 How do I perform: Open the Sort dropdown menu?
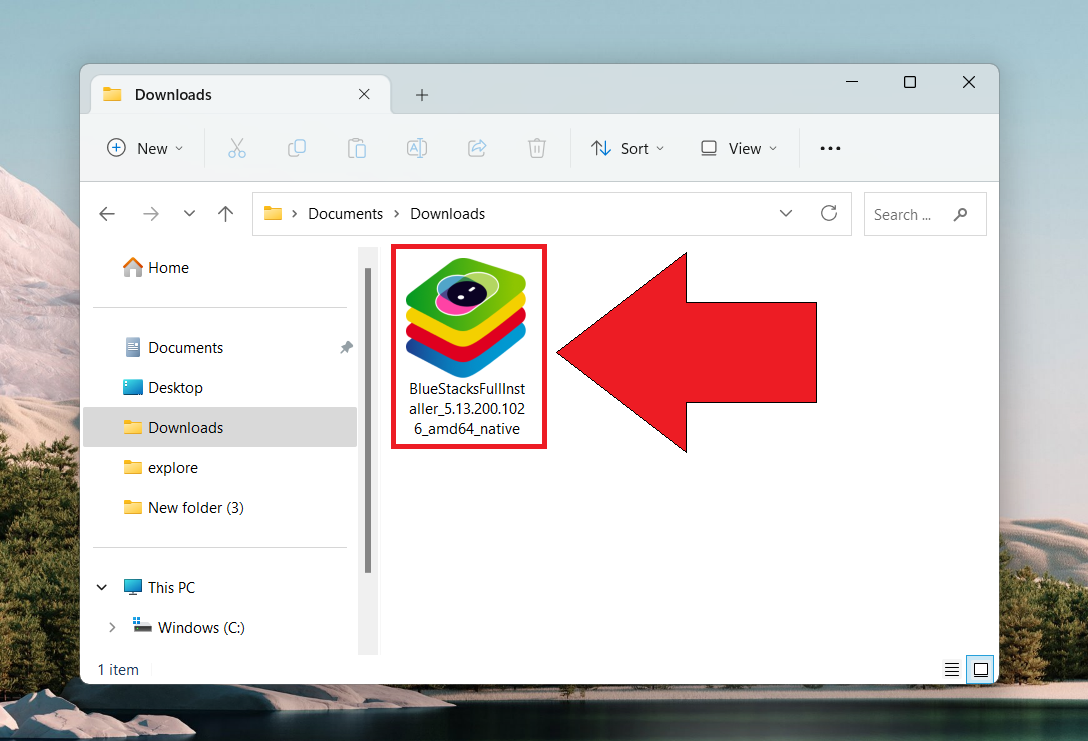[x=628, y=147]
